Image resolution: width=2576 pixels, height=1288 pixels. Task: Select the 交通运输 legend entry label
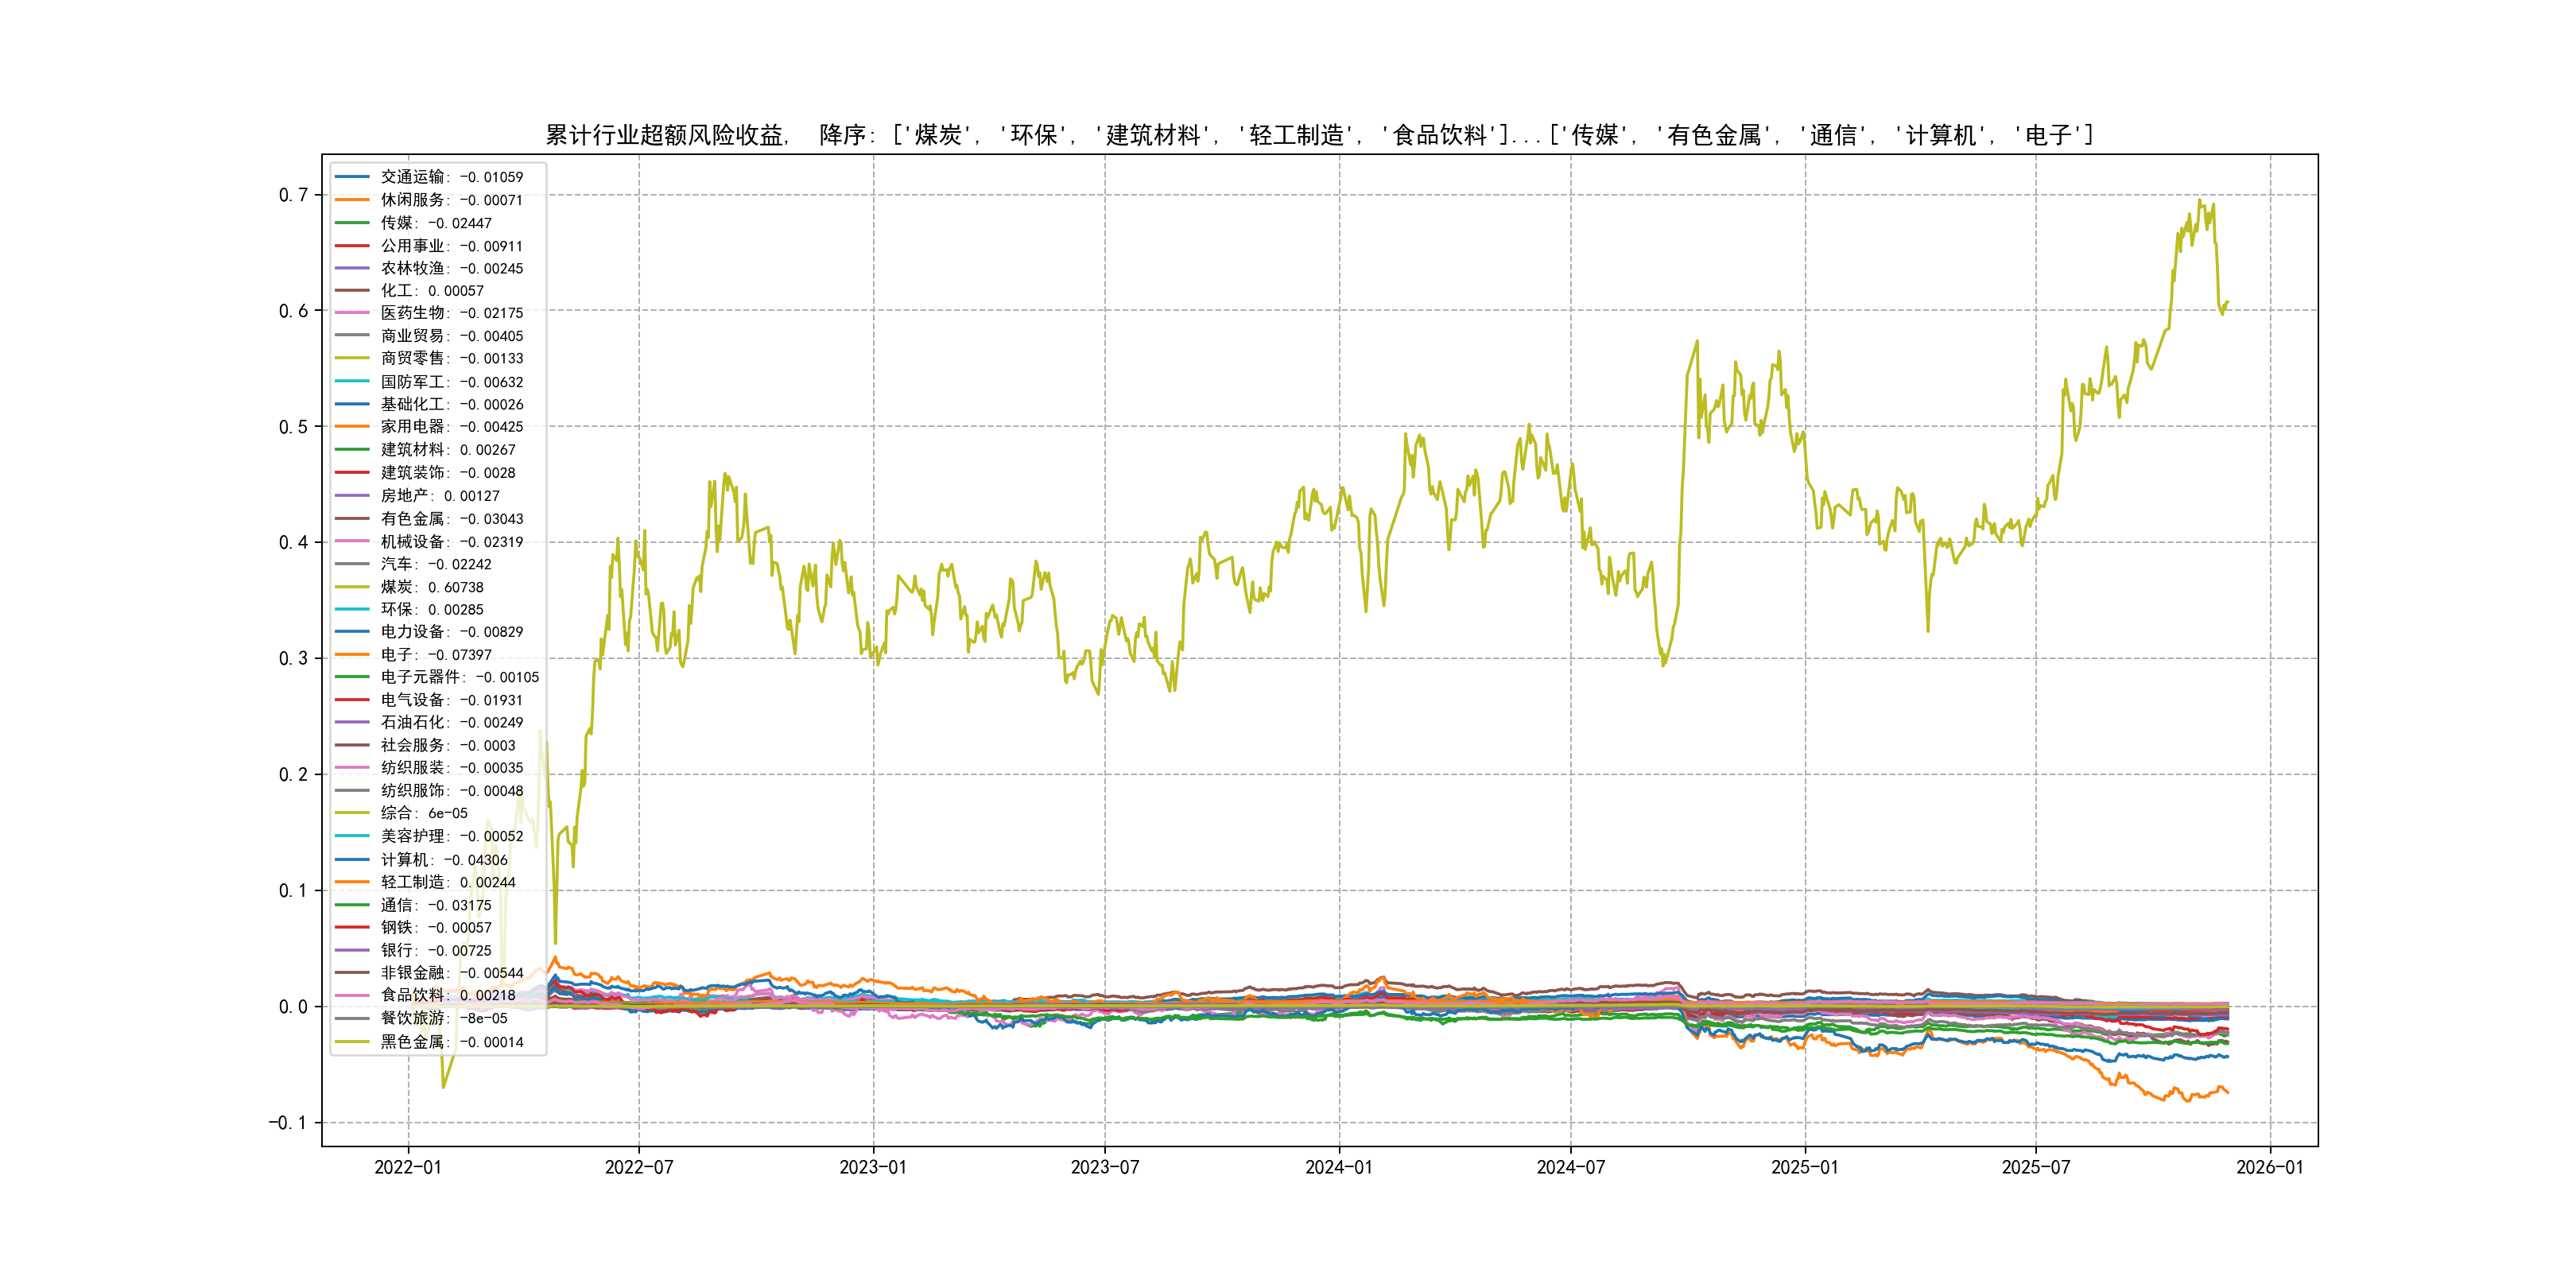click(x=451, y=177)
